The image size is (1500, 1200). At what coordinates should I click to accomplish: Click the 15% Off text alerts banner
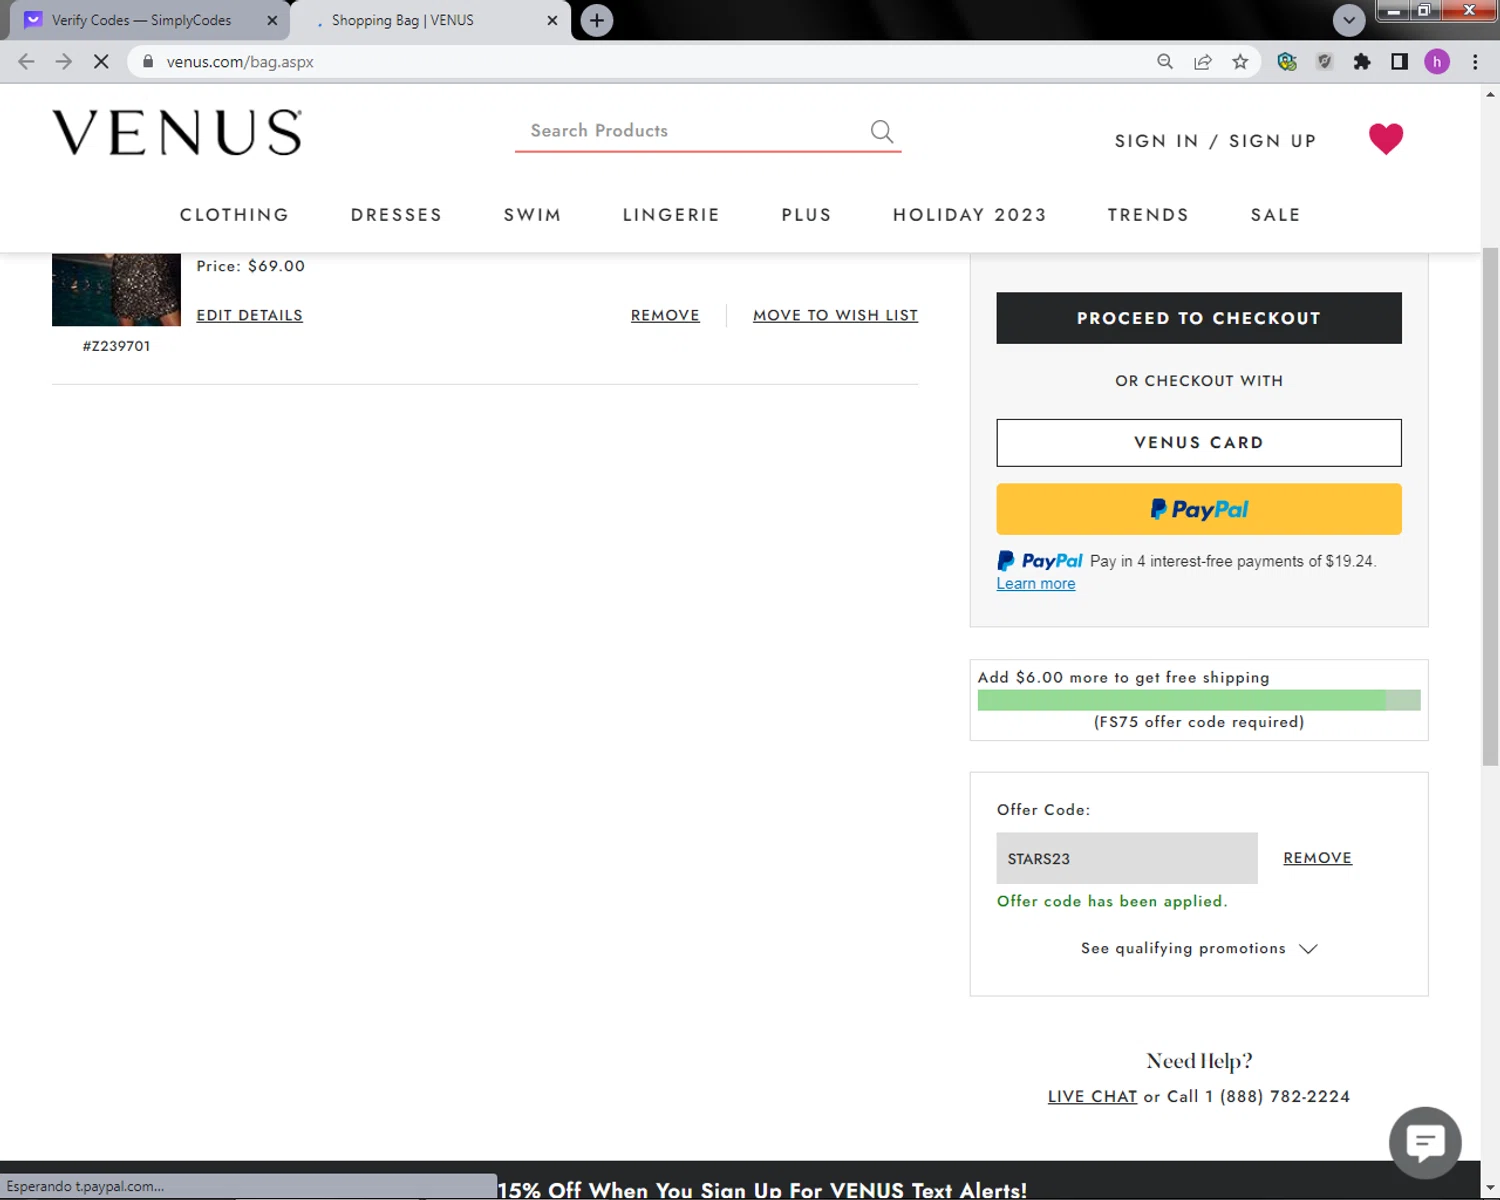point(762,1190)
